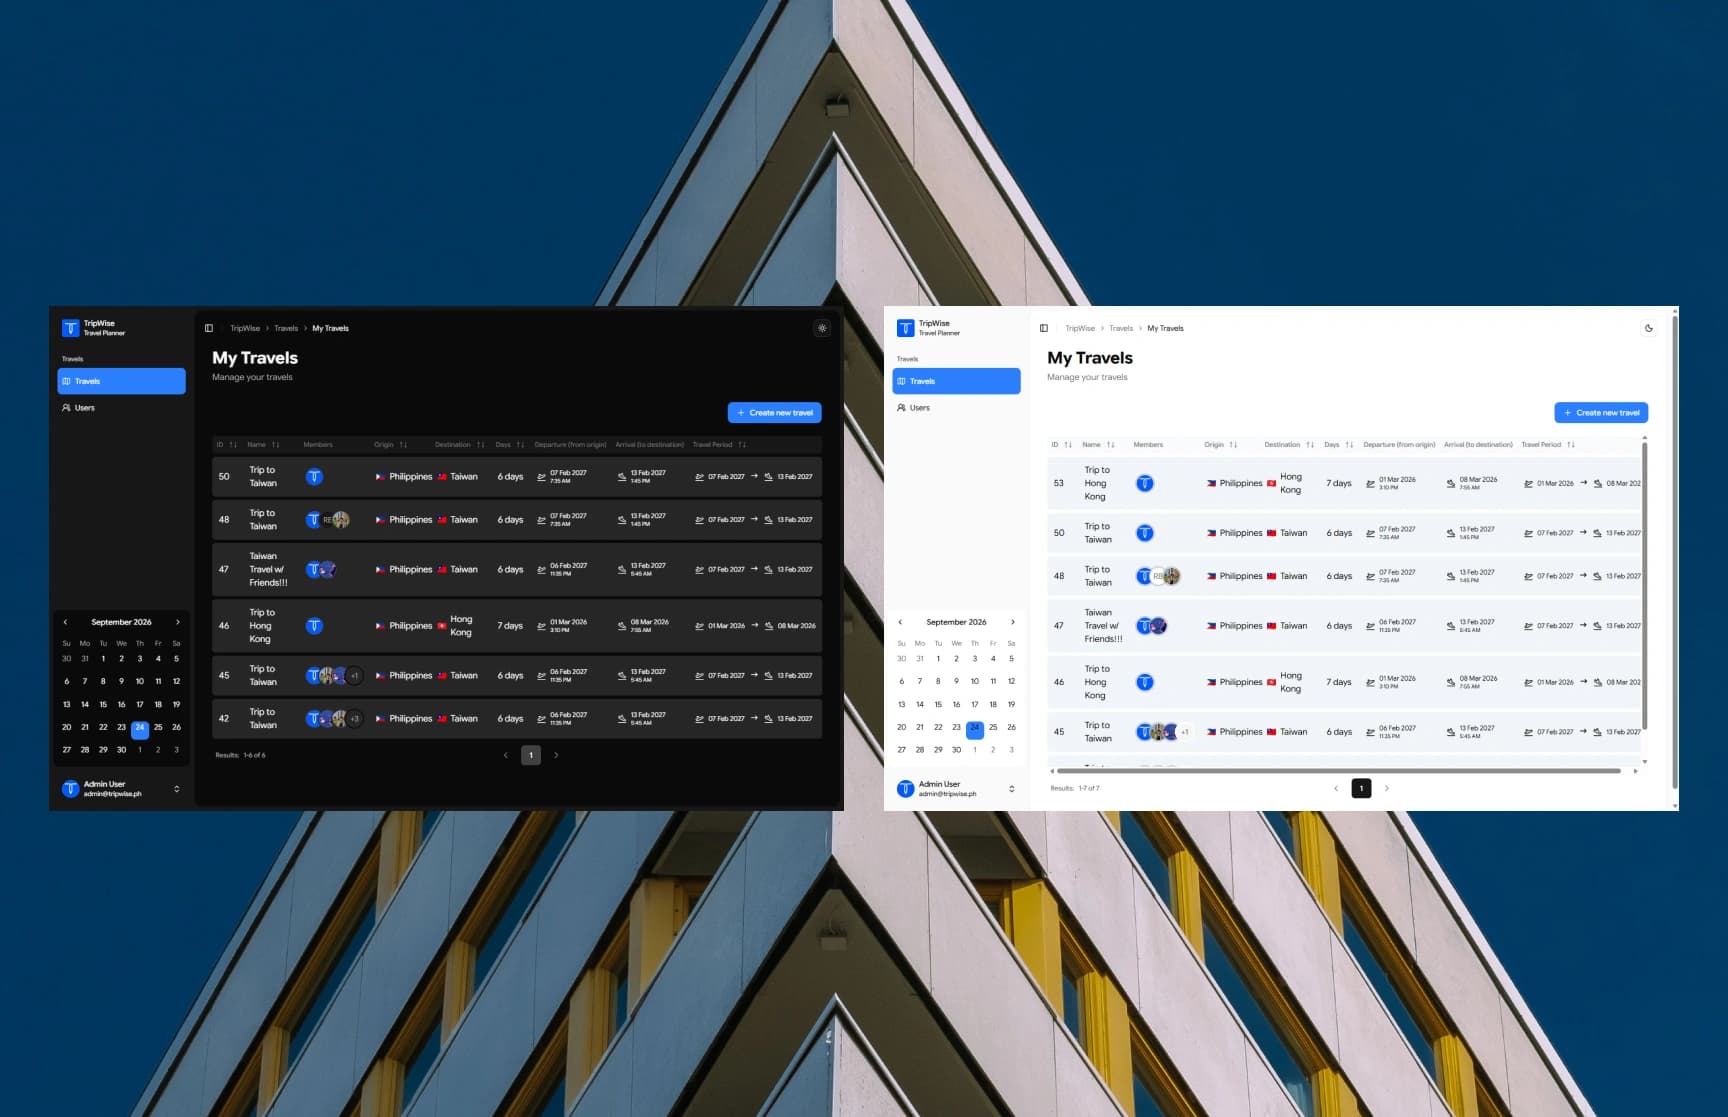This screenshot has height=1117, width=1728.
Task: Open Users menu item in dark window
Action: tap(122, 408)
